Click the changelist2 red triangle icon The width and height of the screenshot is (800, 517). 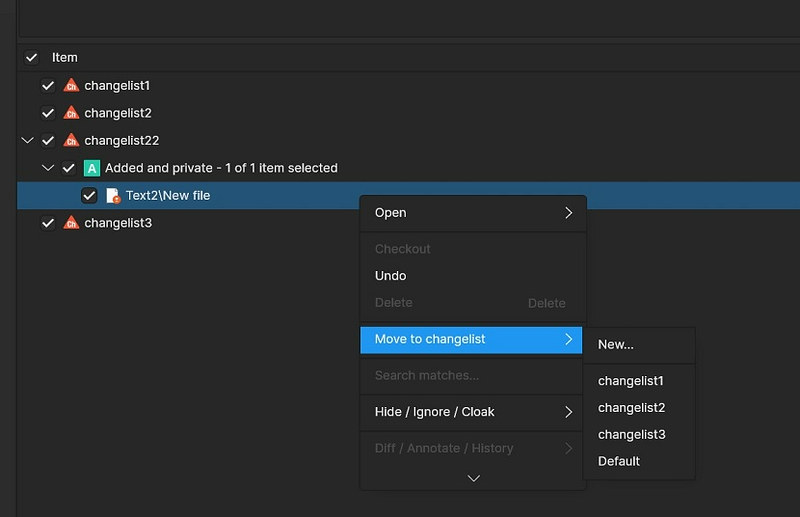[x=71, y=113]
